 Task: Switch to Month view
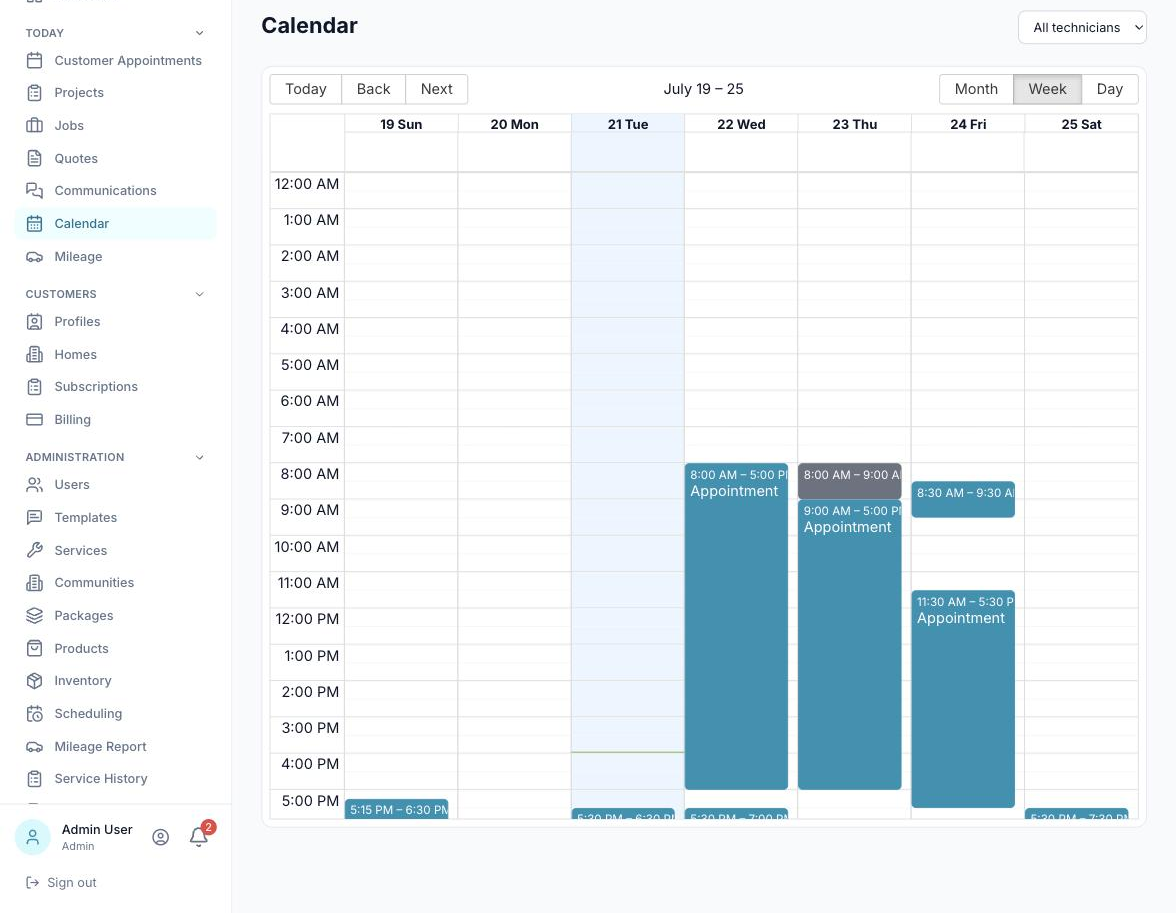976,89
